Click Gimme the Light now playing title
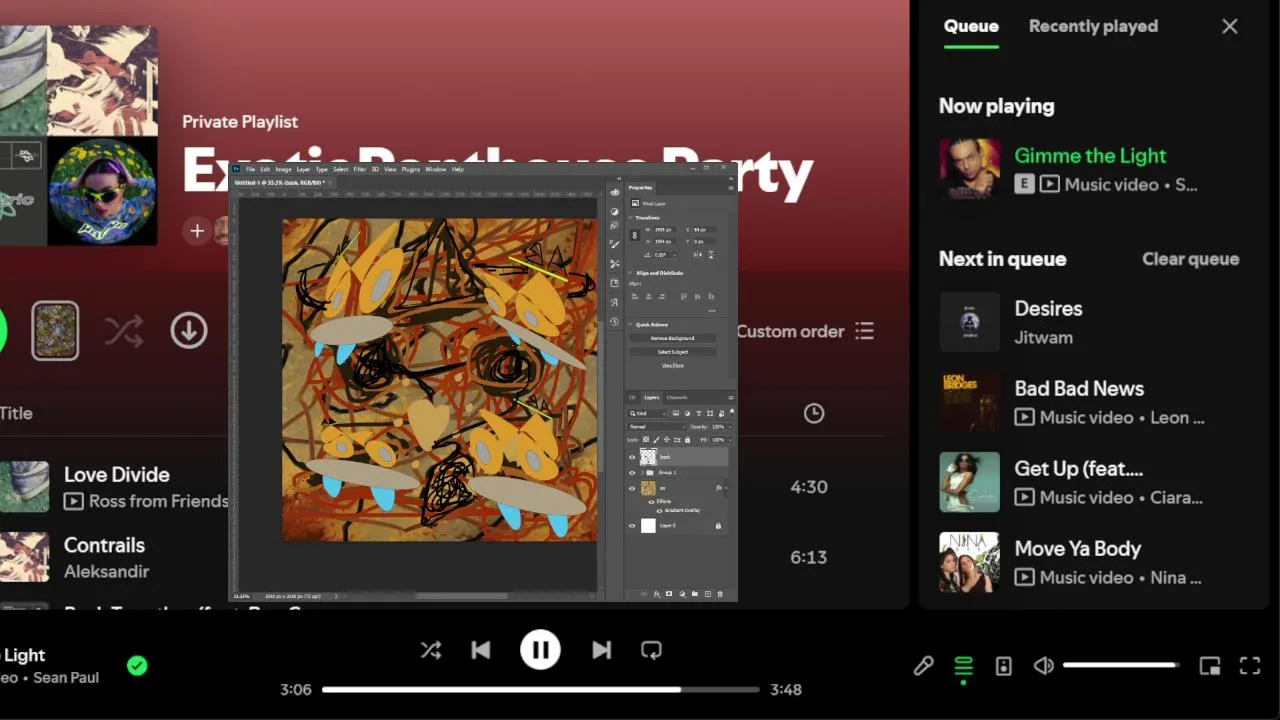This screenshot has width=1280, height=720. pyautogui.click(x=1090, y=155)
